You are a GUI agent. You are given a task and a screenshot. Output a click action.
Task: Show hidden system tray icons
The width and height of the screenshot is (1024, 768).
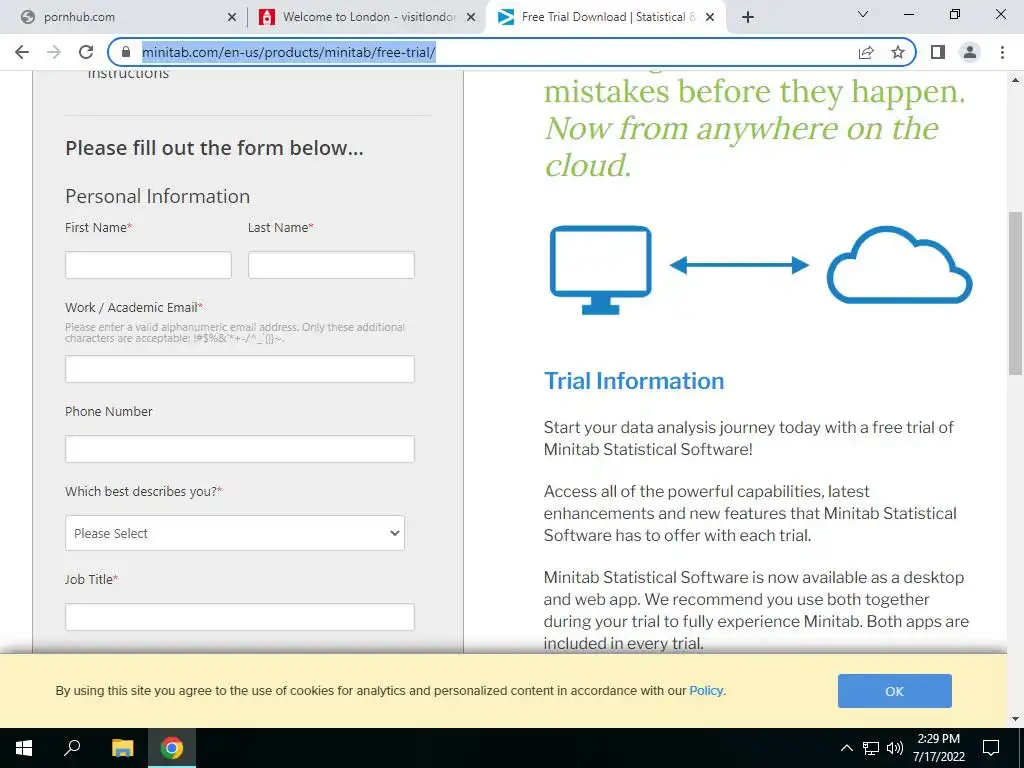pos(846,748)
